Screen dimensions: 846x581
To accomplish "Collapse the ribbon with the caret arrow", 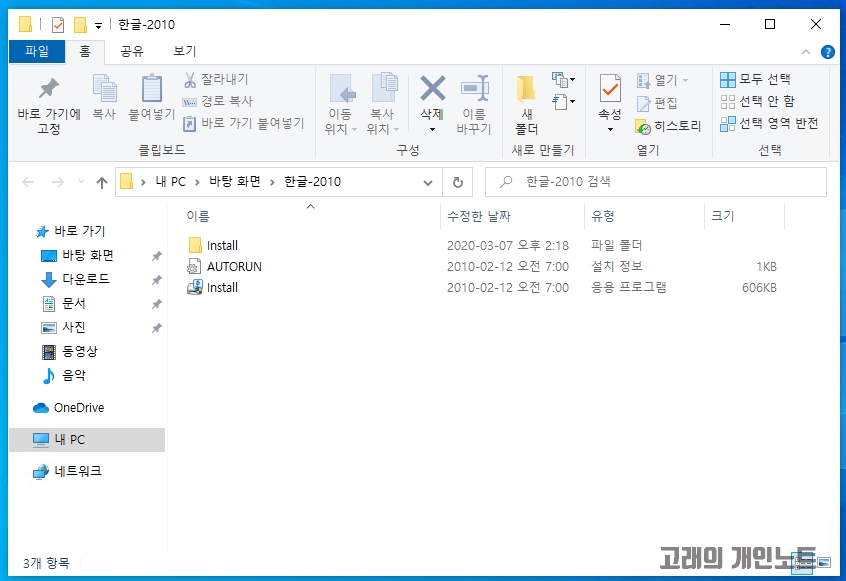I will click(806, 52).
